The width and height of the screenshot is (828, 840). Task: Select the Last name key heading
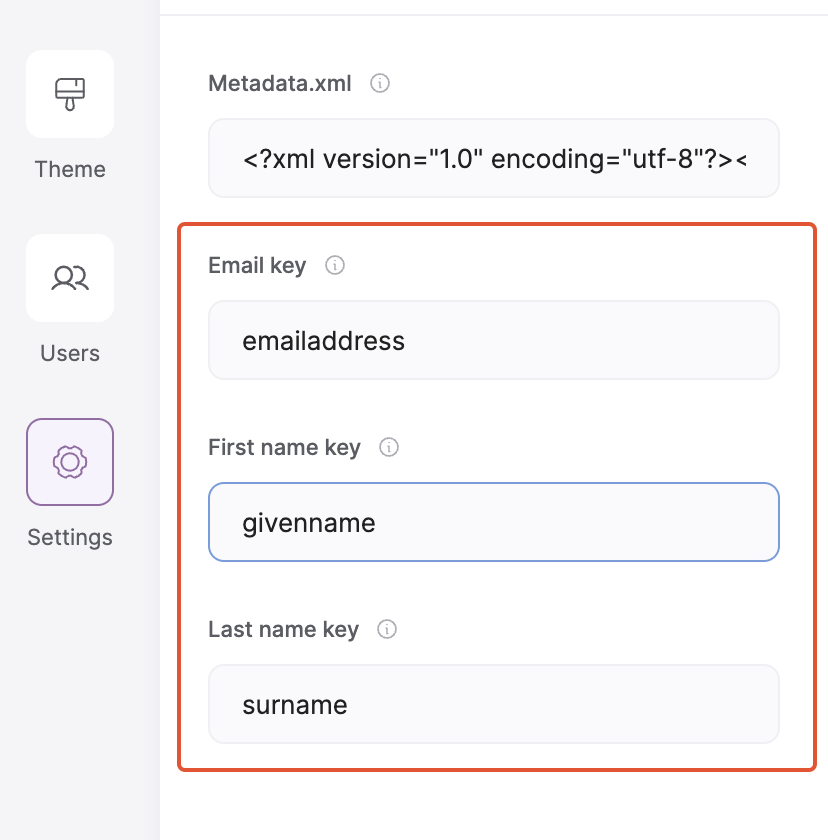point(283,629)
